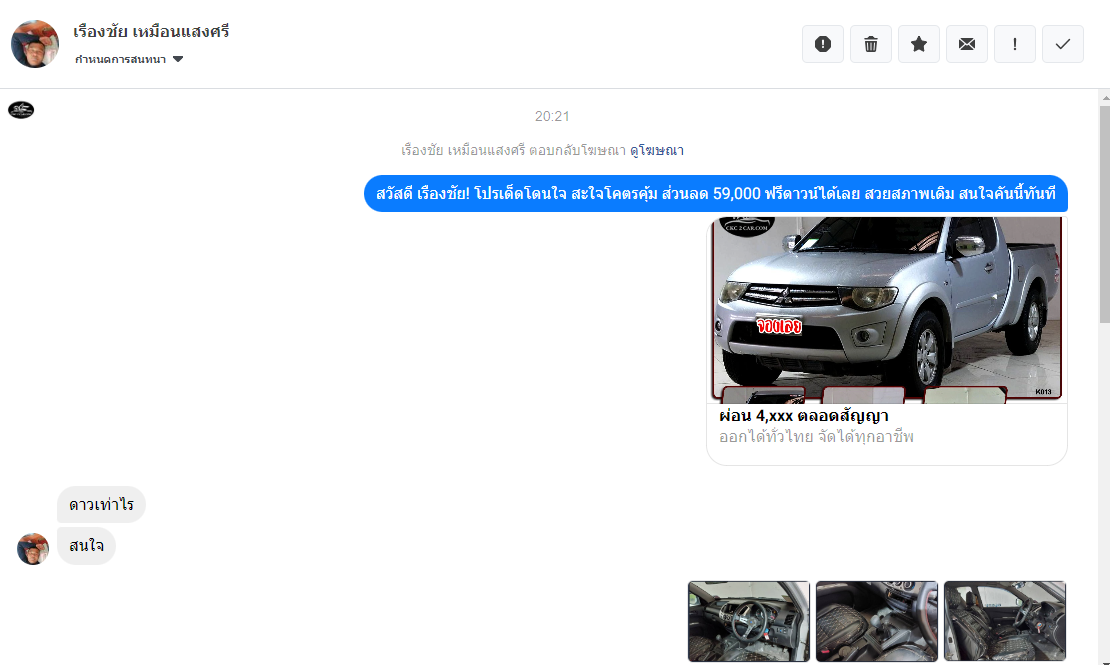Open the seats interior photo
The width and height of the screenshot is (1110, 665).
1005,622
